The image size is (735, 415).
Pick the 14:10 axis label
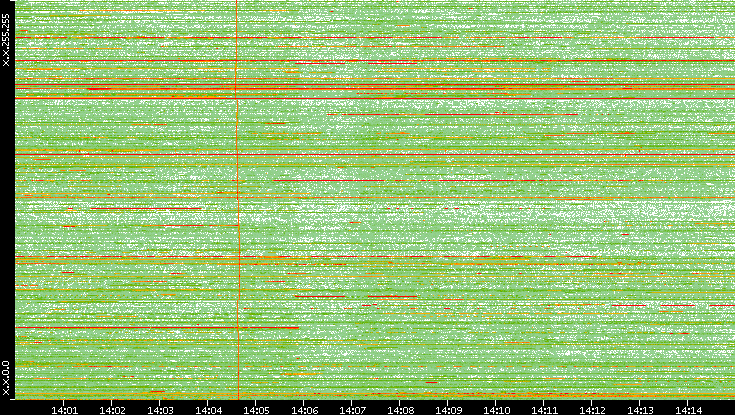[x=496, y=410]
